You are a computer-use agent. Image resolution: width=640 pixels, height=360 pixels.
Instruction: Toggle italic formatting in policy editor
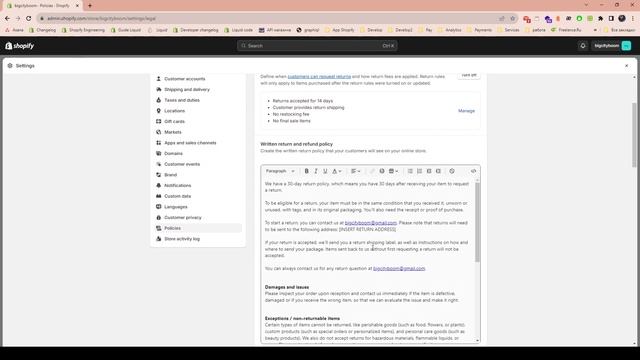(316, 171)
